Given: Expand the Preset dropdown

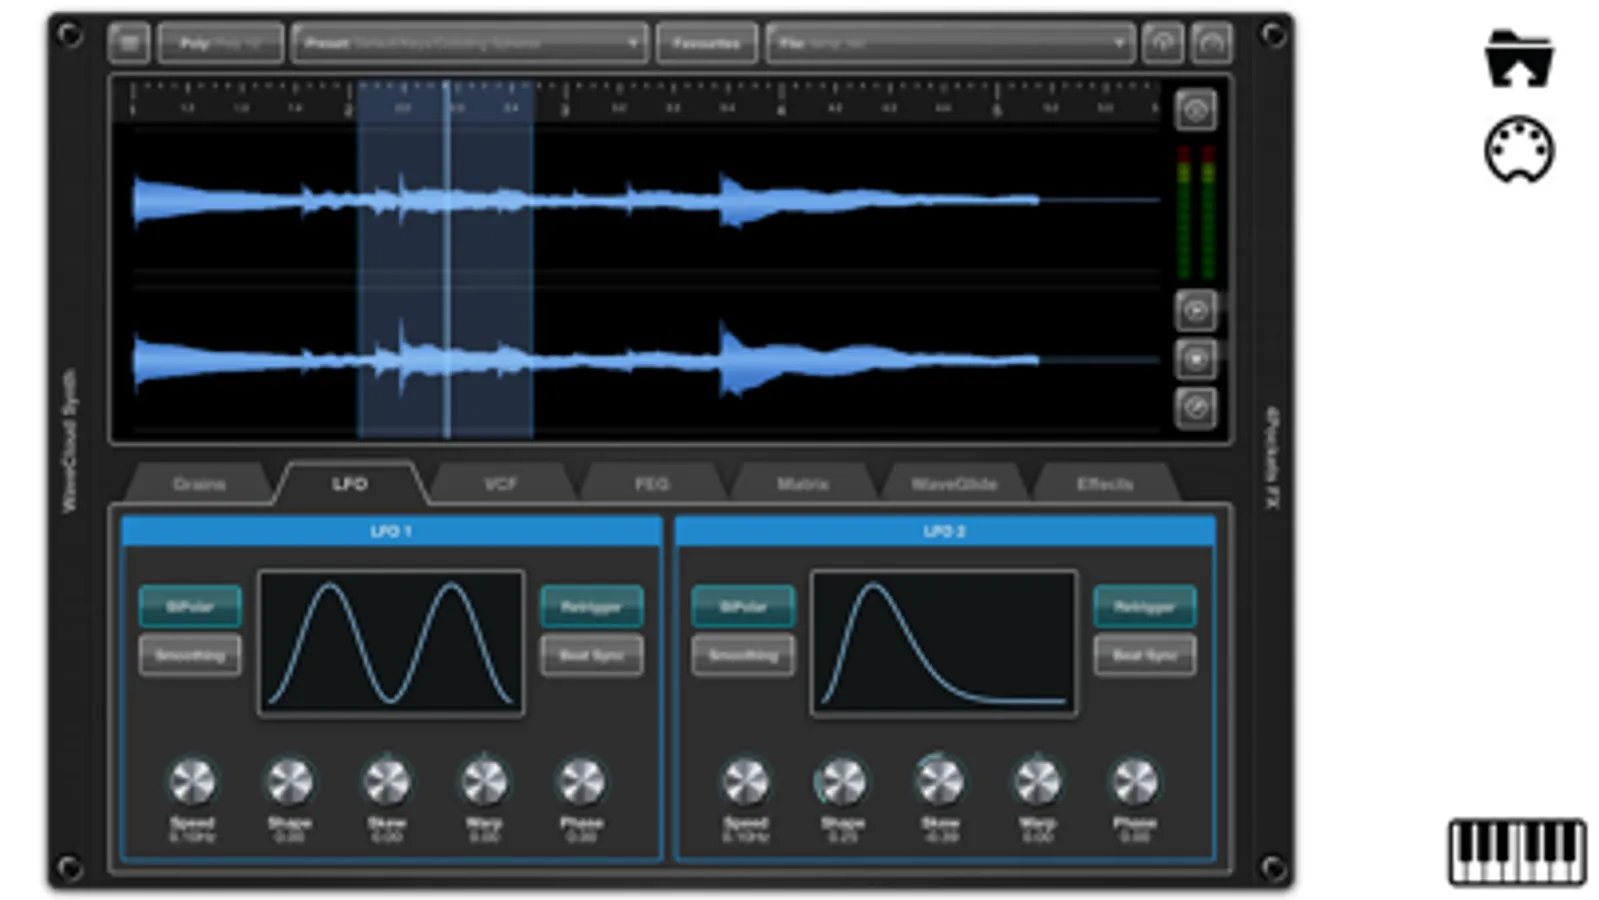Looking at the screenshot, I should tap(469, 43).
